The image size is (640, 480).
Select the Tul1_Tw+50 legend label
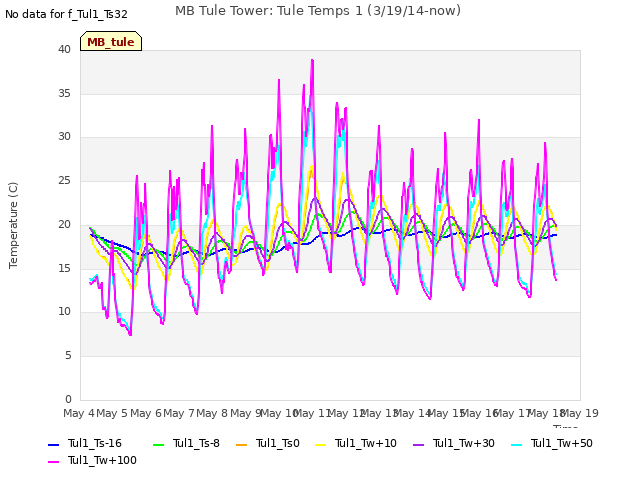562,443
